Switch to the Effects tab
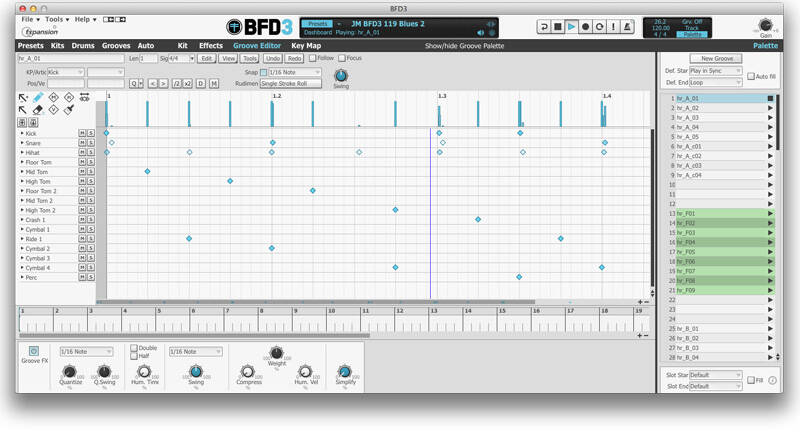This screenshot has height=435, width=800. tap(211, 45)
